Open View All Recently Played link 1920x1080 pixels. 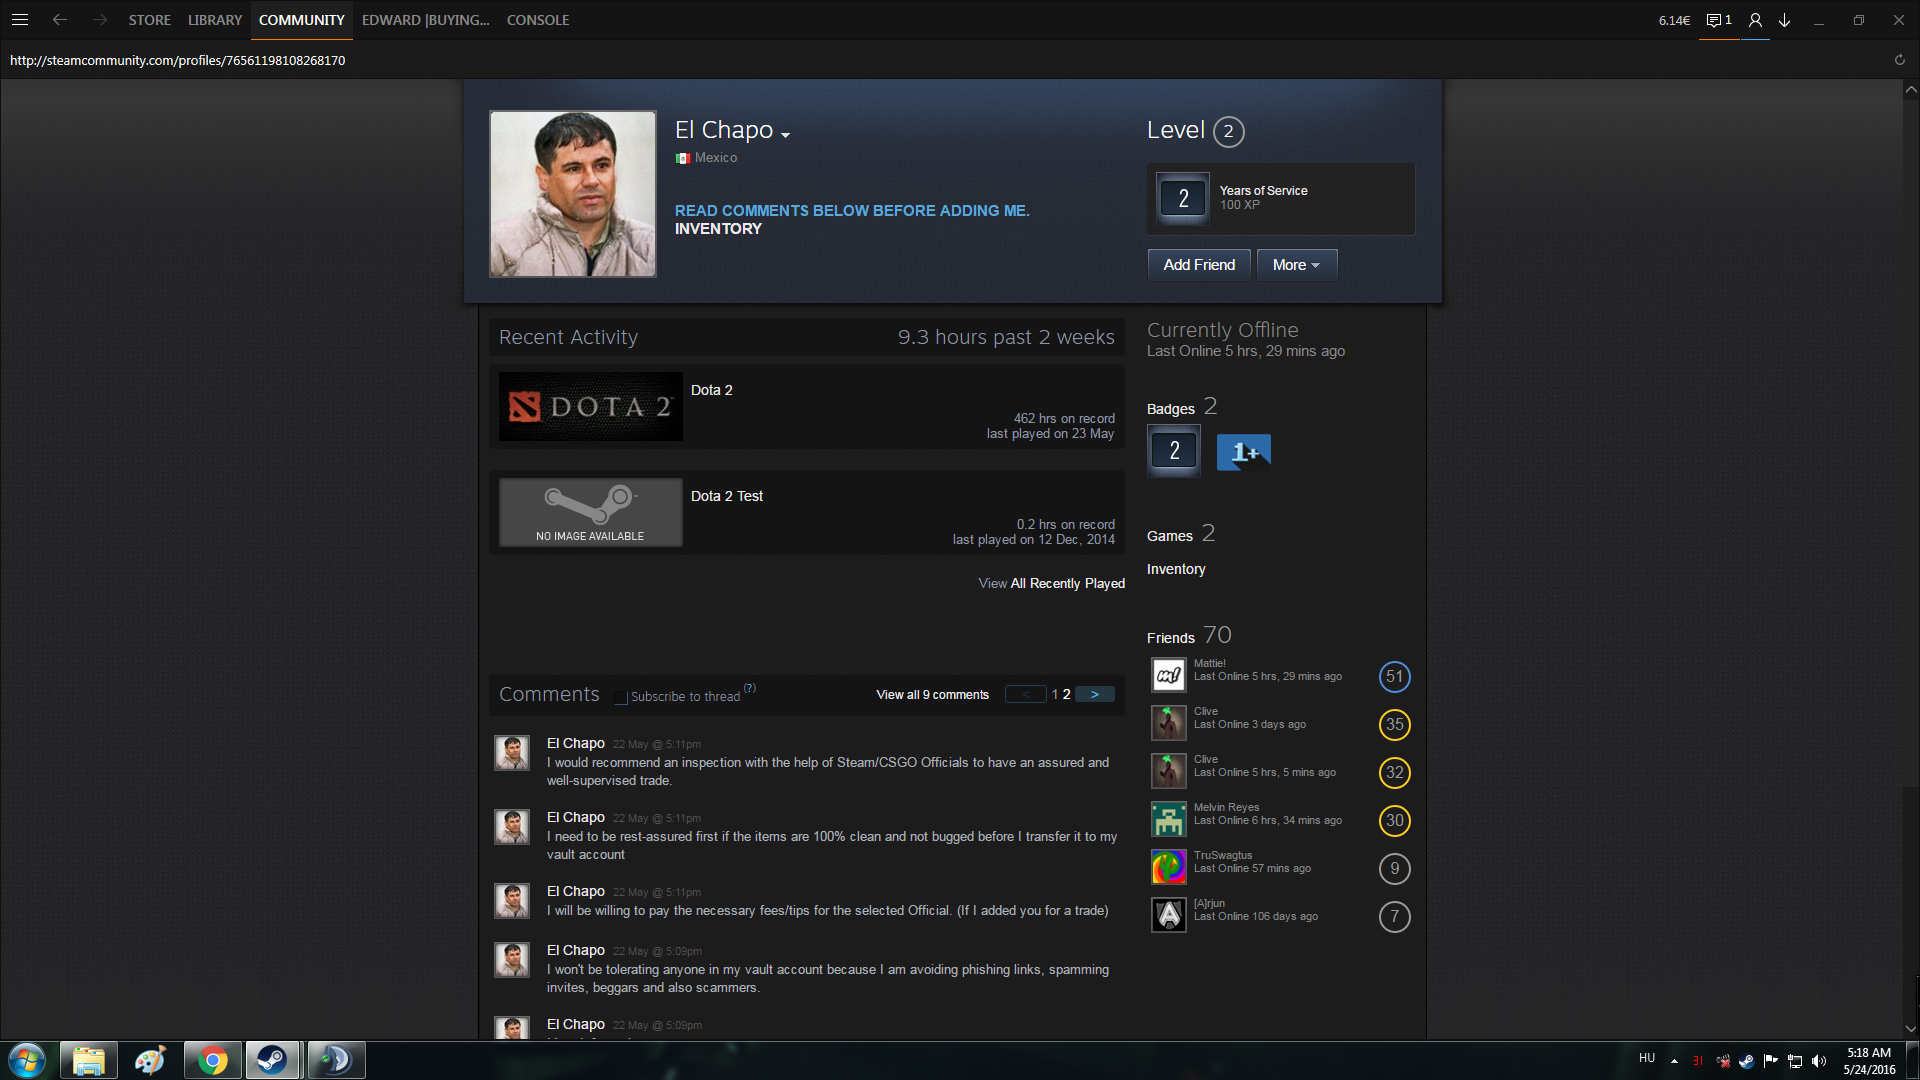pos(1051,583)
